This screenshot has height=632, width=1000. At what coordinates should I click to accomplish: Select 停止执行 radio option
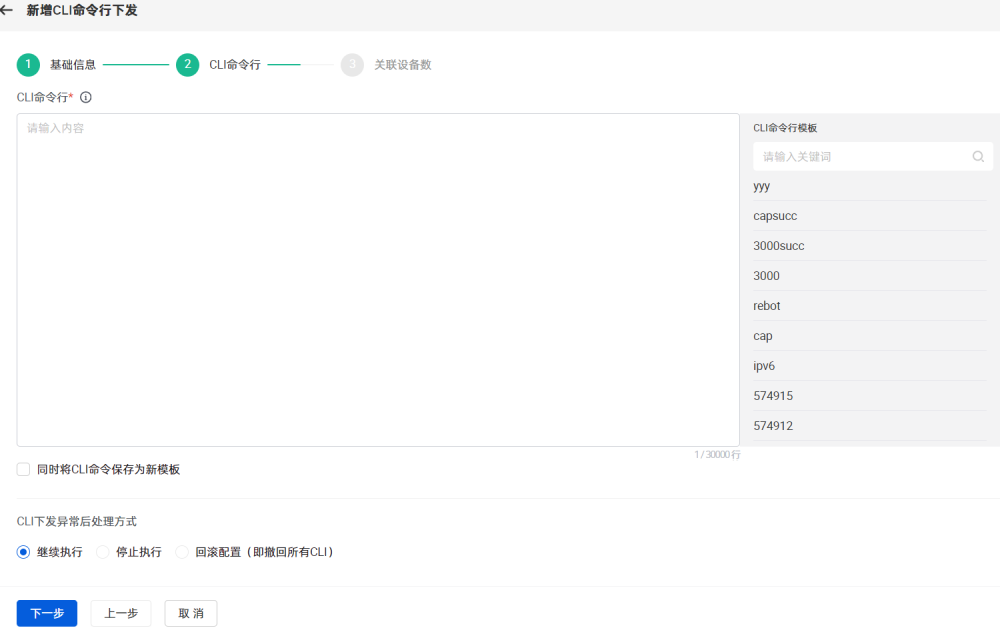click(103, 552)
